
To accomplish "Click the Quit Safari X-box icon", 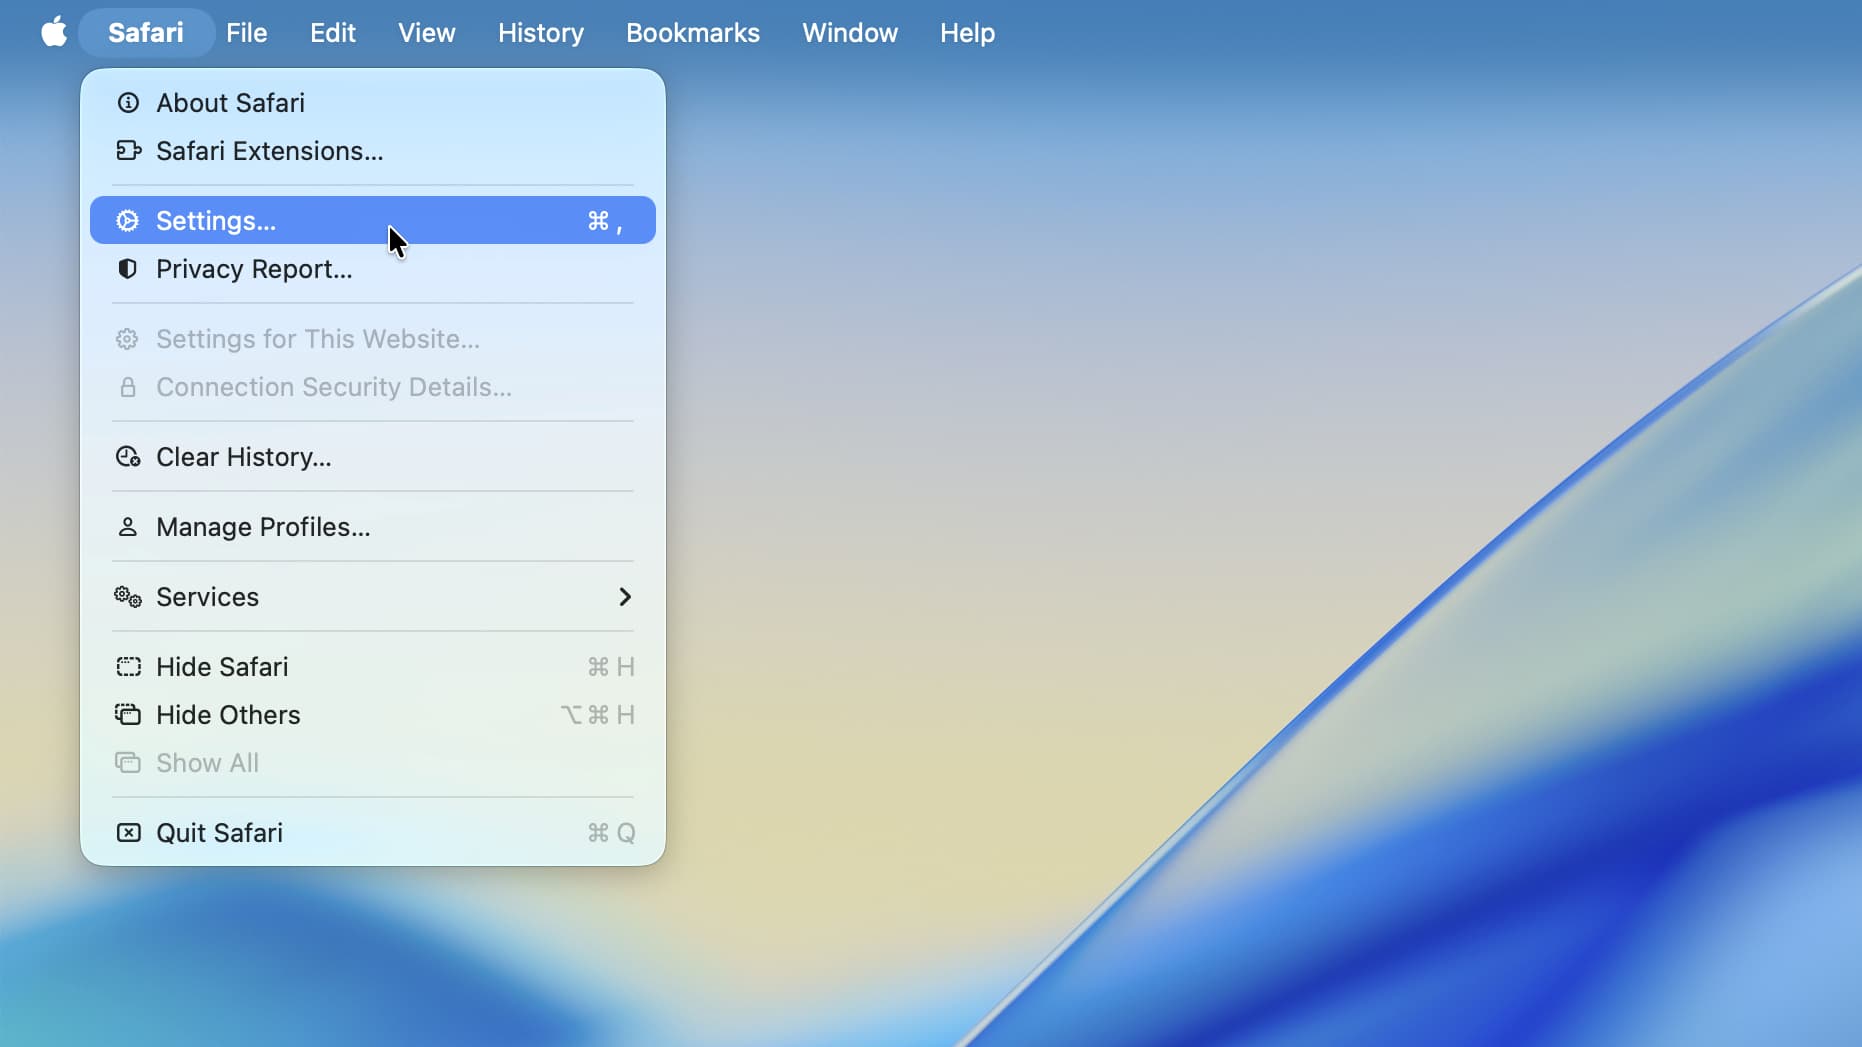I will 128,833.
